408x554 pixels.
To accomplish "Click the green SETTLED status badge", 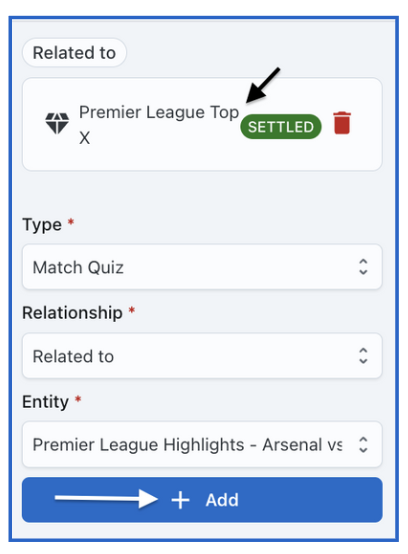I will tap(281, 126).
